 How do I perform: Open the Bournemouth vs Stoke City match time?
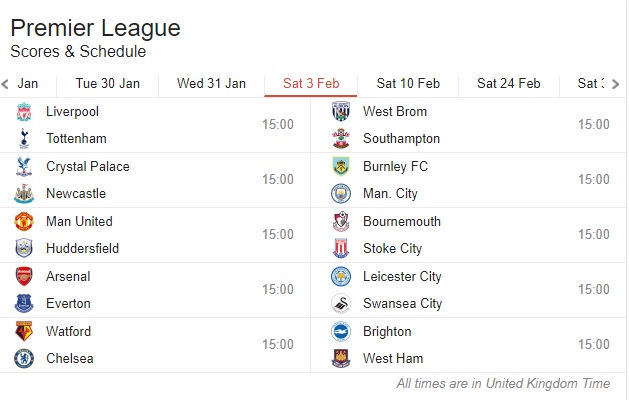pos(594,235)
